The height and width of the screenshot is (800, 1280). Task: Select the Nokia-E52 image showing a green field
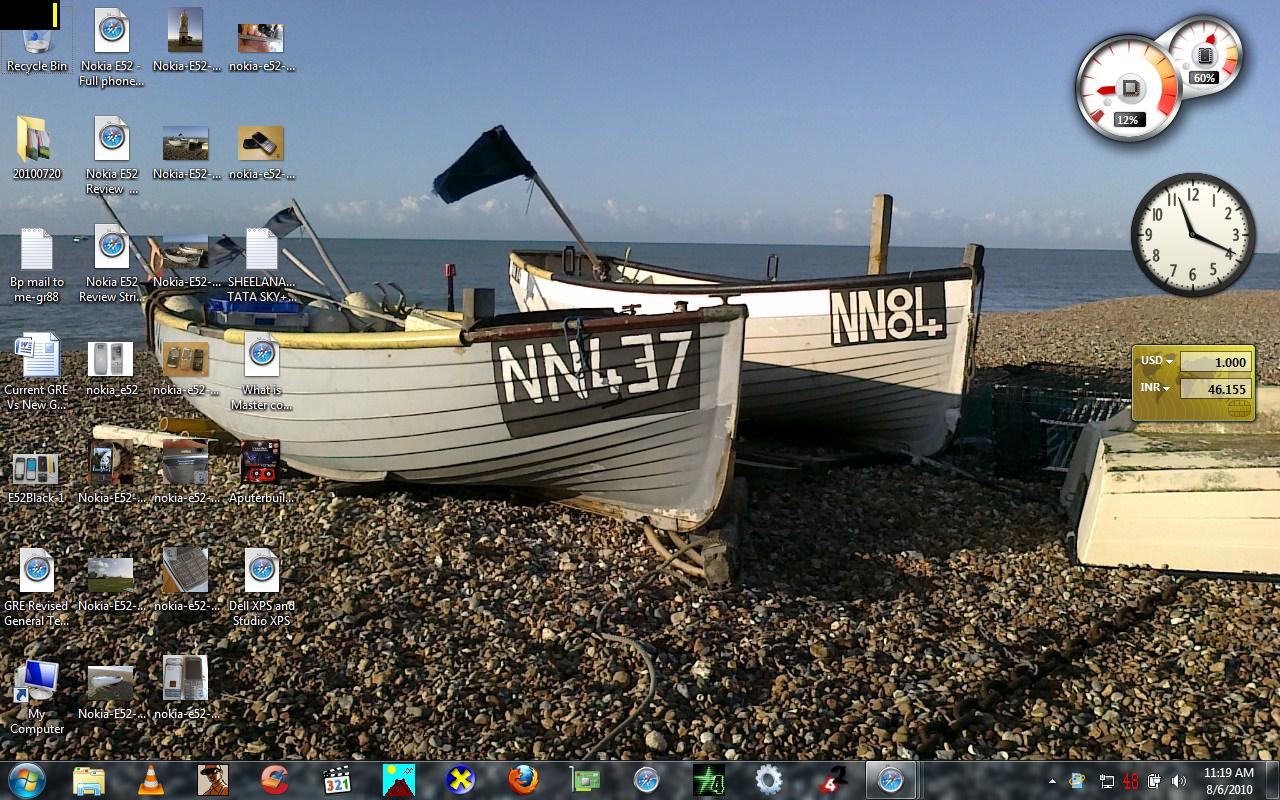(x=111, y=582)
